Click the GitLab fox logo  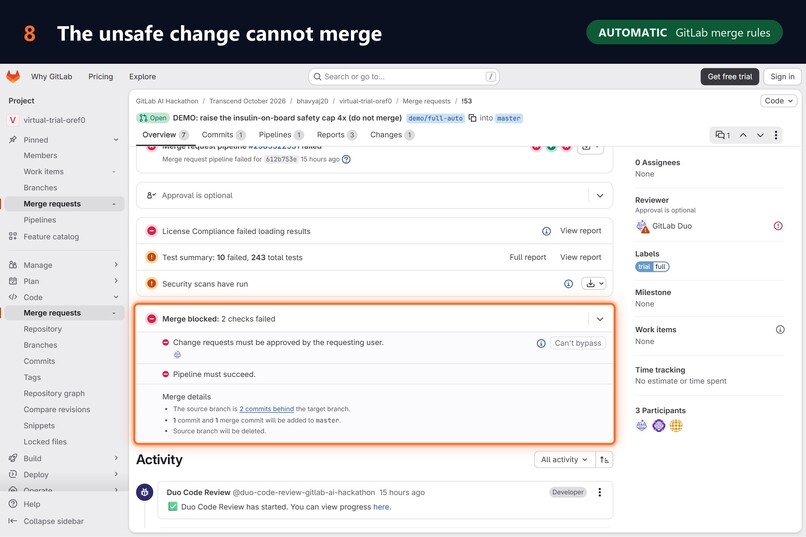click(x=13, y=77)
